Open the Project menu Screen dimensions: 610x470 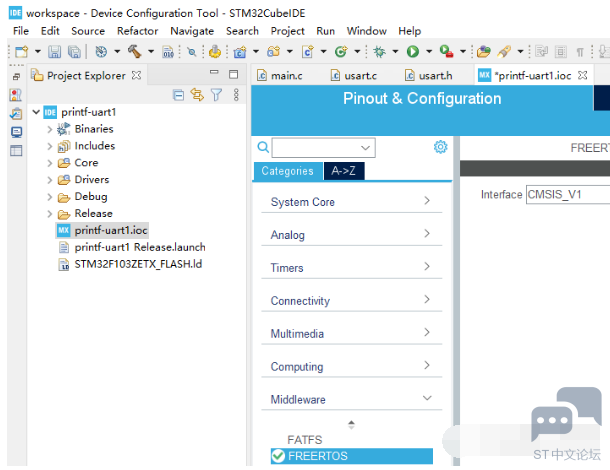click(287, 31)
